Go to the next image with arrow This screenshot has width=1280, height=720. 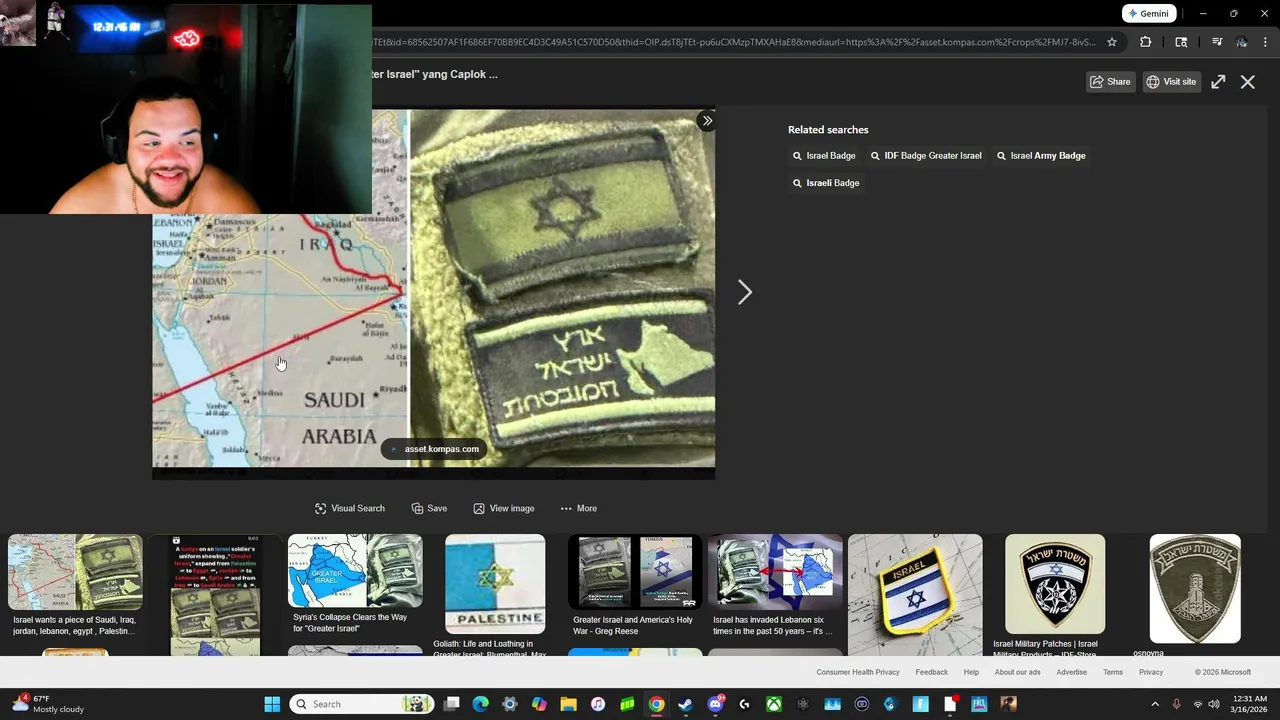[x=745, y=292]
